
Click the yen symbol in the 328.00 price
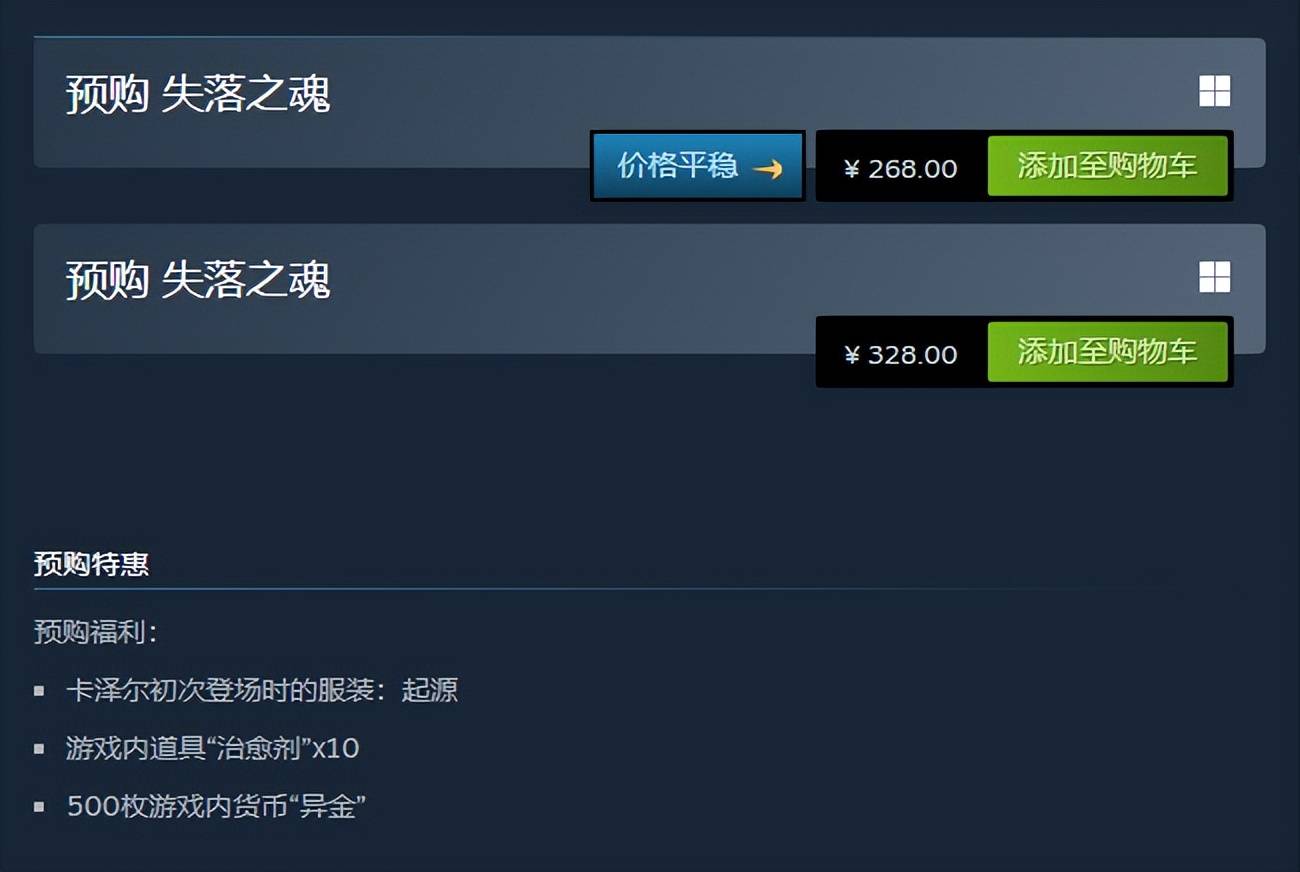[852, 355]
